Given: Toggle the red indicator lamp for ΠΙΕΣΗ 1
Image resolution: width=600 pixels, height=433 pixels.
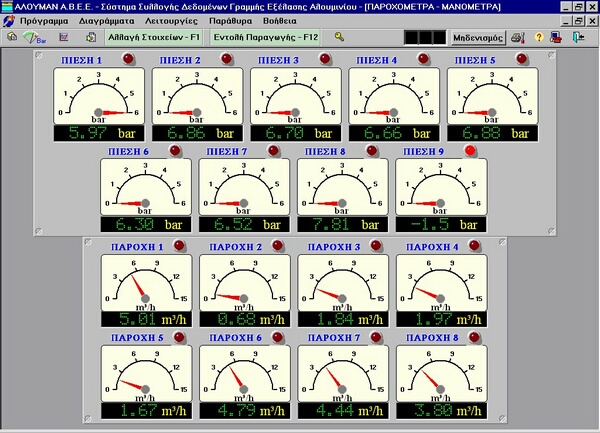Looking at the screenshot, I should pyautogui.click(x=130, y=59).
